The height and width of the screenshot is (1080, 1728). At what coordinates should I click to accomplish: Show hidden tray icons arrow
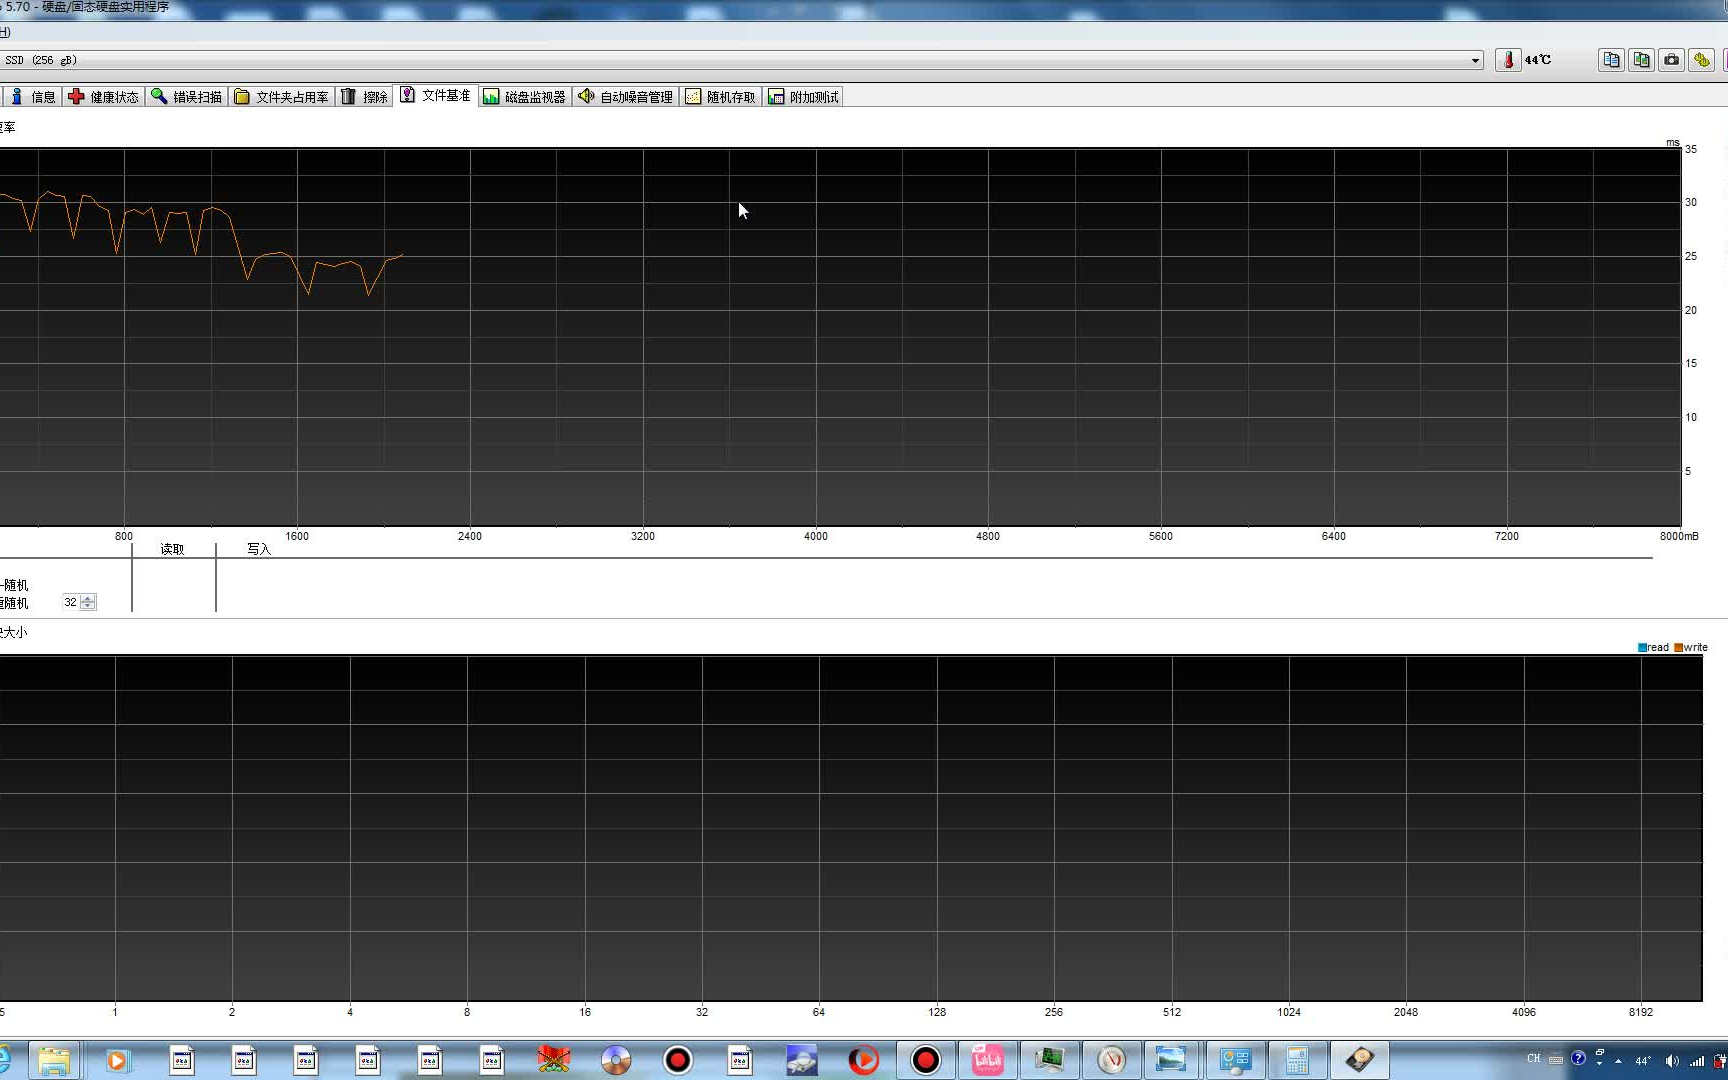coord(1618,1060)
